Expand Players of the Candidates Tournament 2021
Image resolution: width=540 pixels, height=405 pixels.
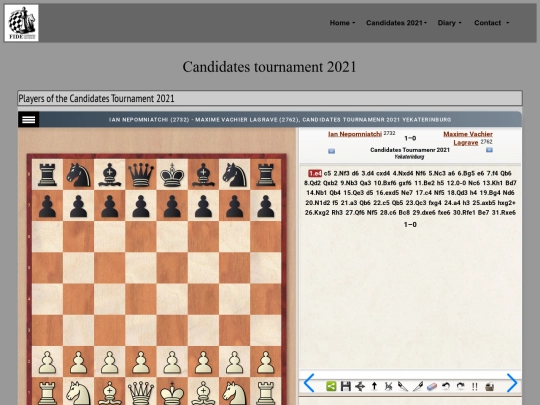pyautogui.click(x=270, y=98)
